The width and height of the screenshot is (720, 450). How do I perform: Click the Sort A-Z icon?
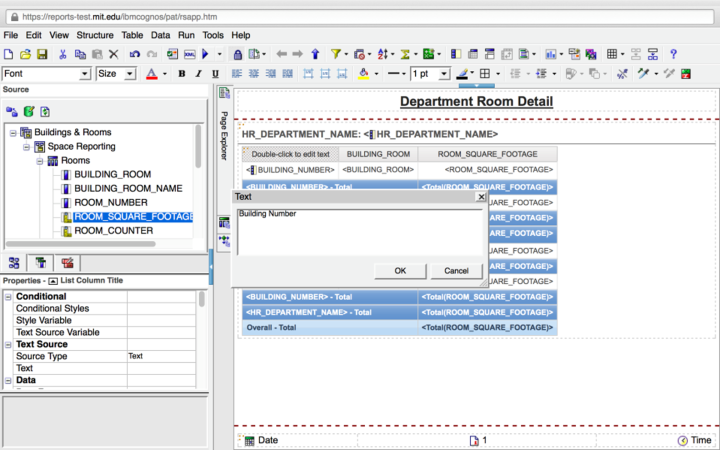[383, 54]
